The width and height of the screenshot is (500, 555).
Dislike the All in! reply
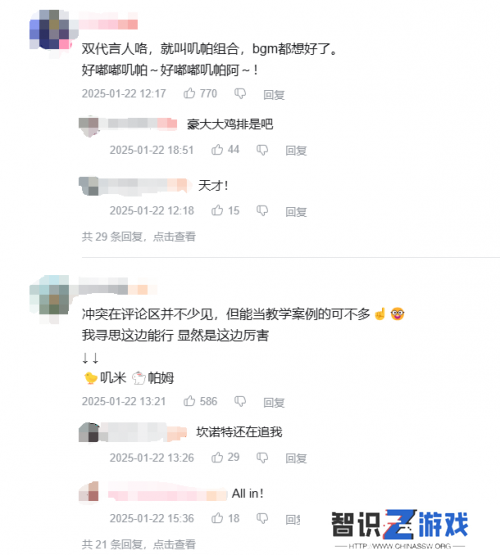262,519
